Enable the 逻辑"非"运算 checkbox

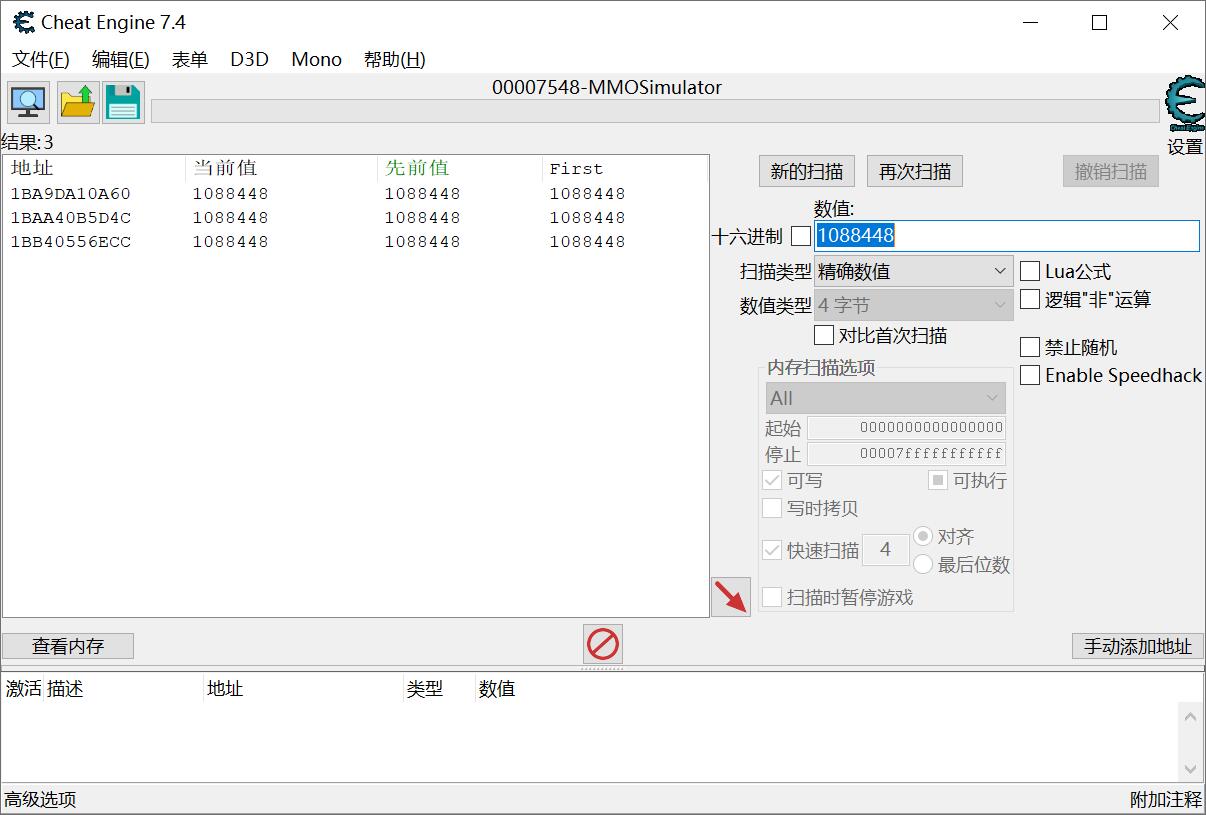click(x=1030, y=299)
